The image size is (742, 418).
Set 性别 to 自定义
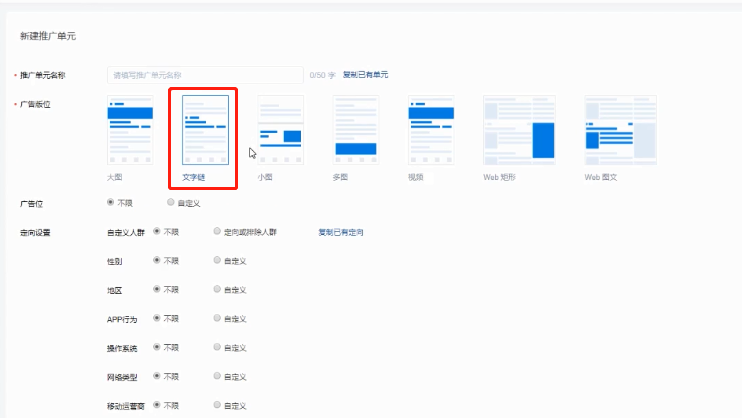click(x=217, y=260)
